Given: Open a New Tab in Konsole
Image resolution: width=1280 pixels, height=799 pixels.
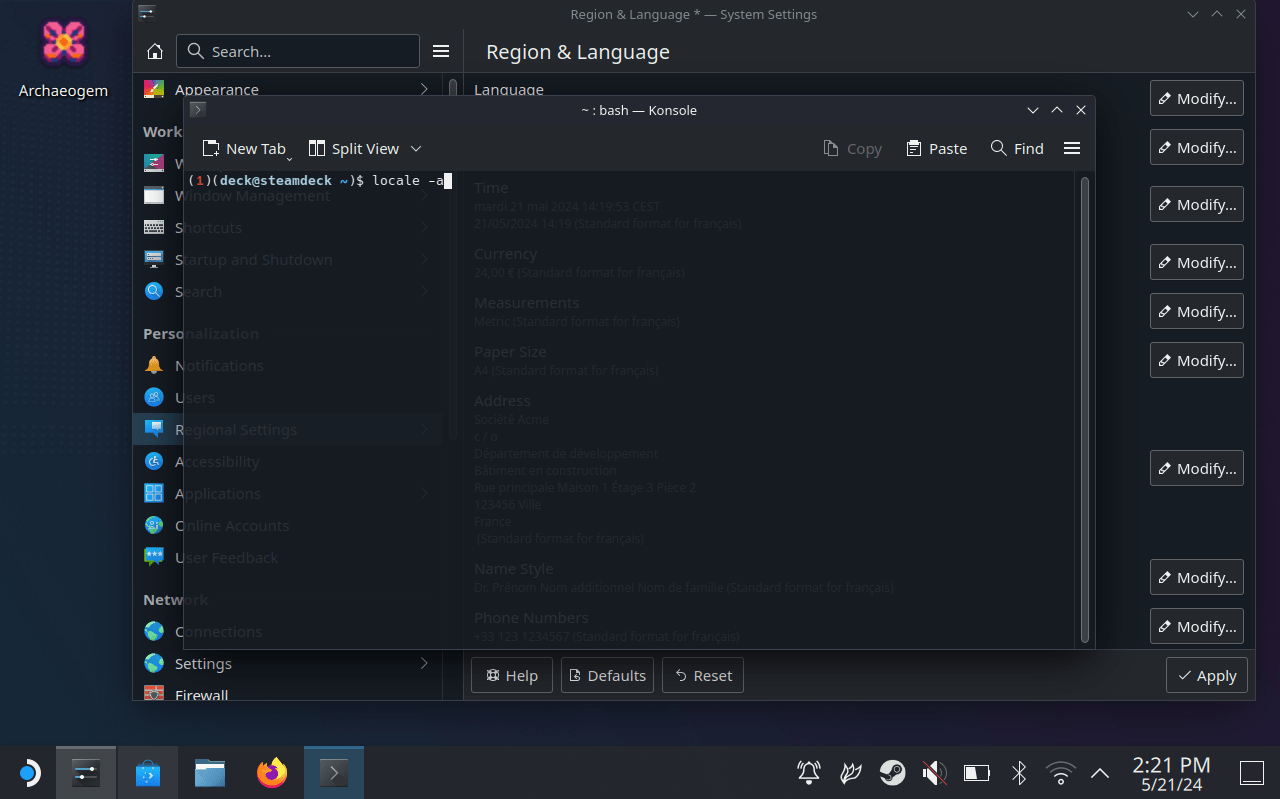Looking at the screenshot, I should click(243, 148).
